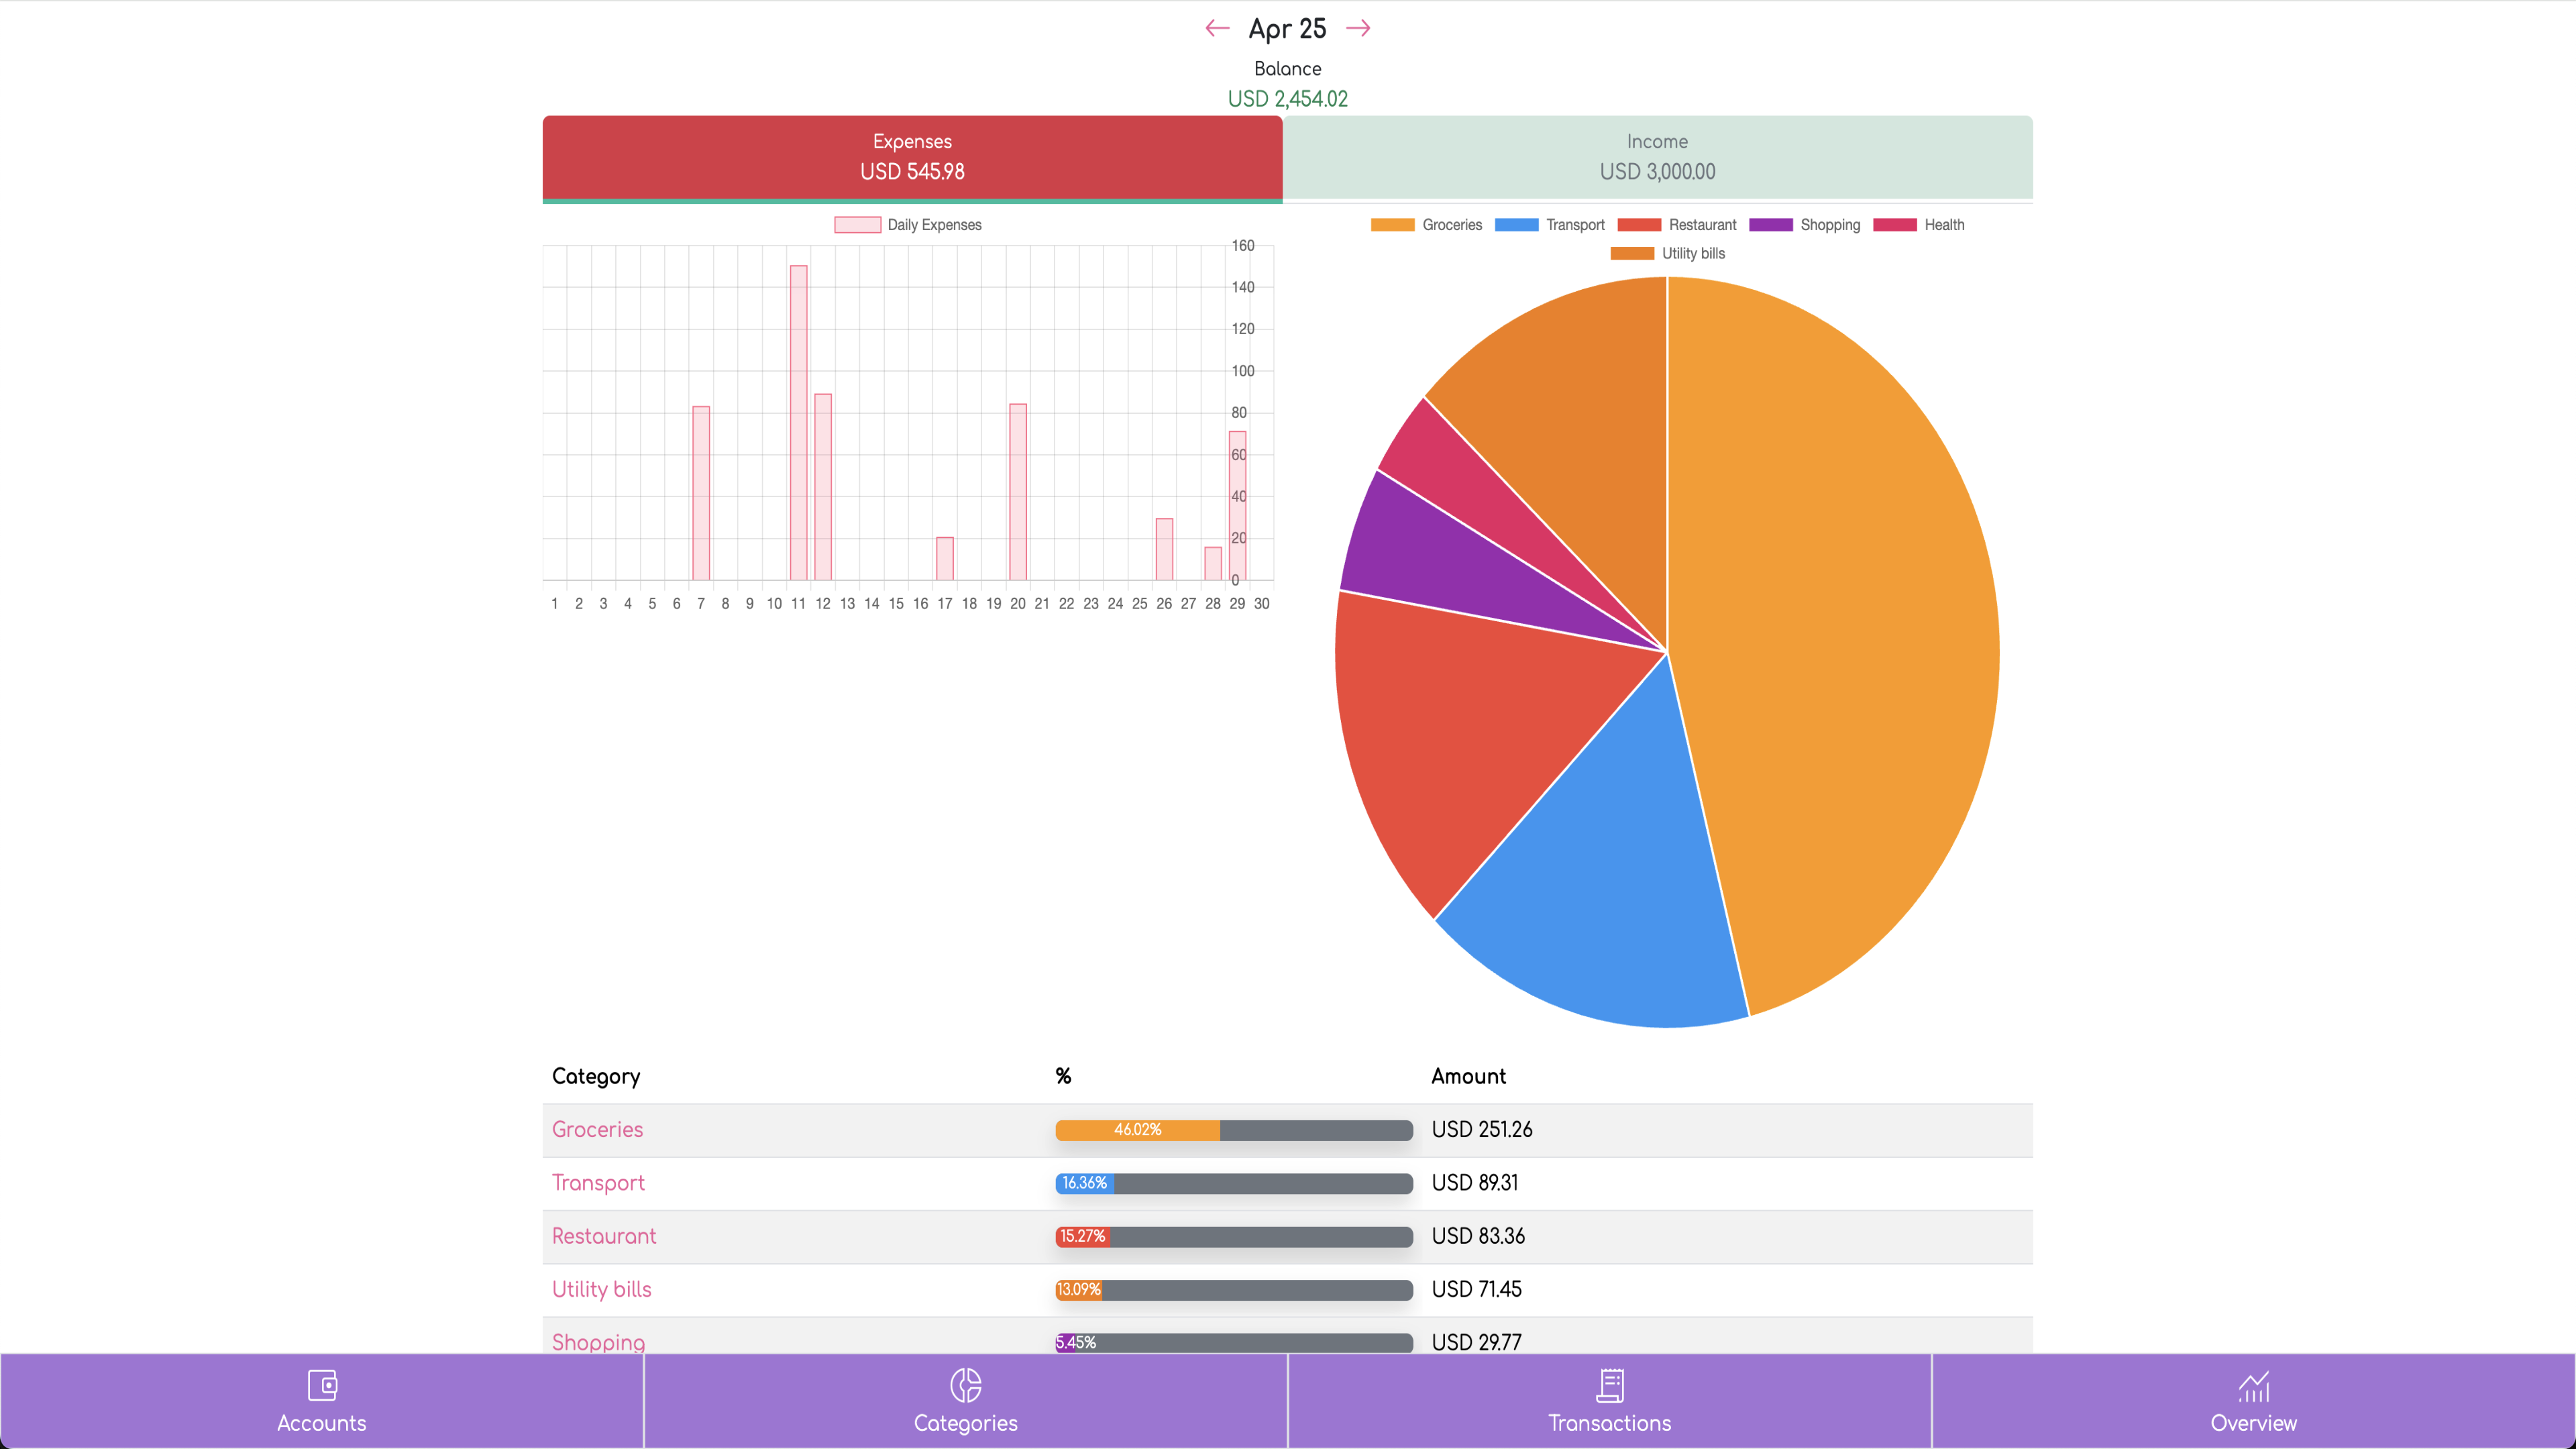This screenshot has width=2576, height=1449.
Task: Click the day 29 expense bar
Action: point(1237,506)
